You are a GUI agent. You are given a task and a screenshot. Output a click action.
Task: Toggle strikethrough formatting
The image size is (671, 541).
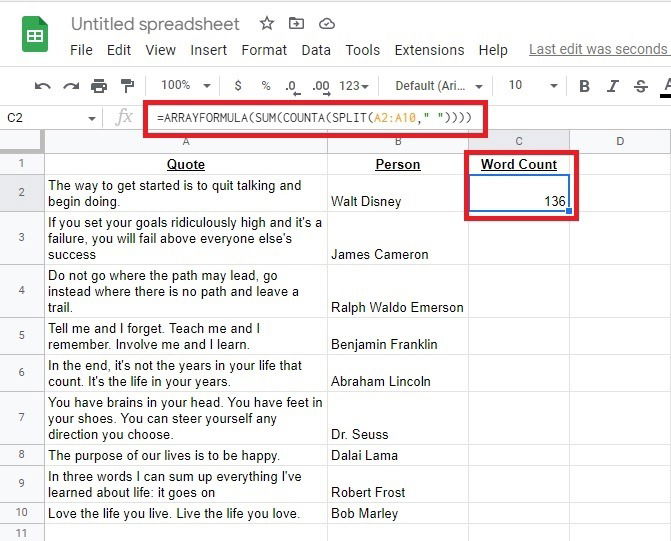click(641, 86)
